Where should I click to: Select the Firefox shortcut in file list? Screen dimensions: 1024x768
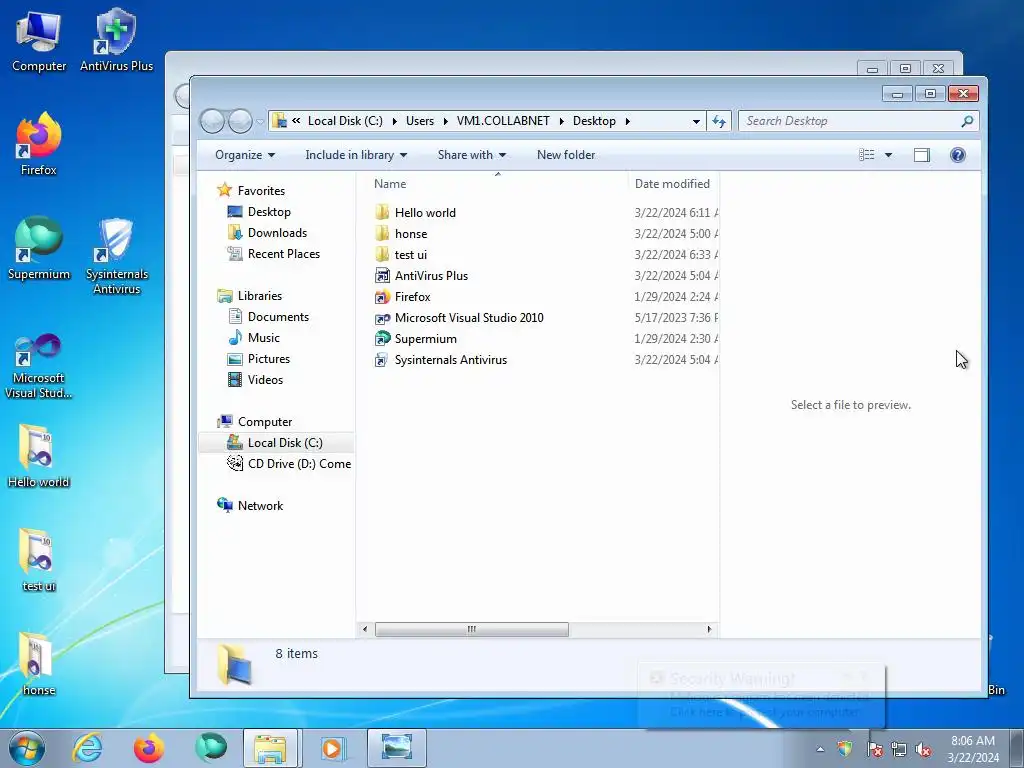tap(412, 296)
